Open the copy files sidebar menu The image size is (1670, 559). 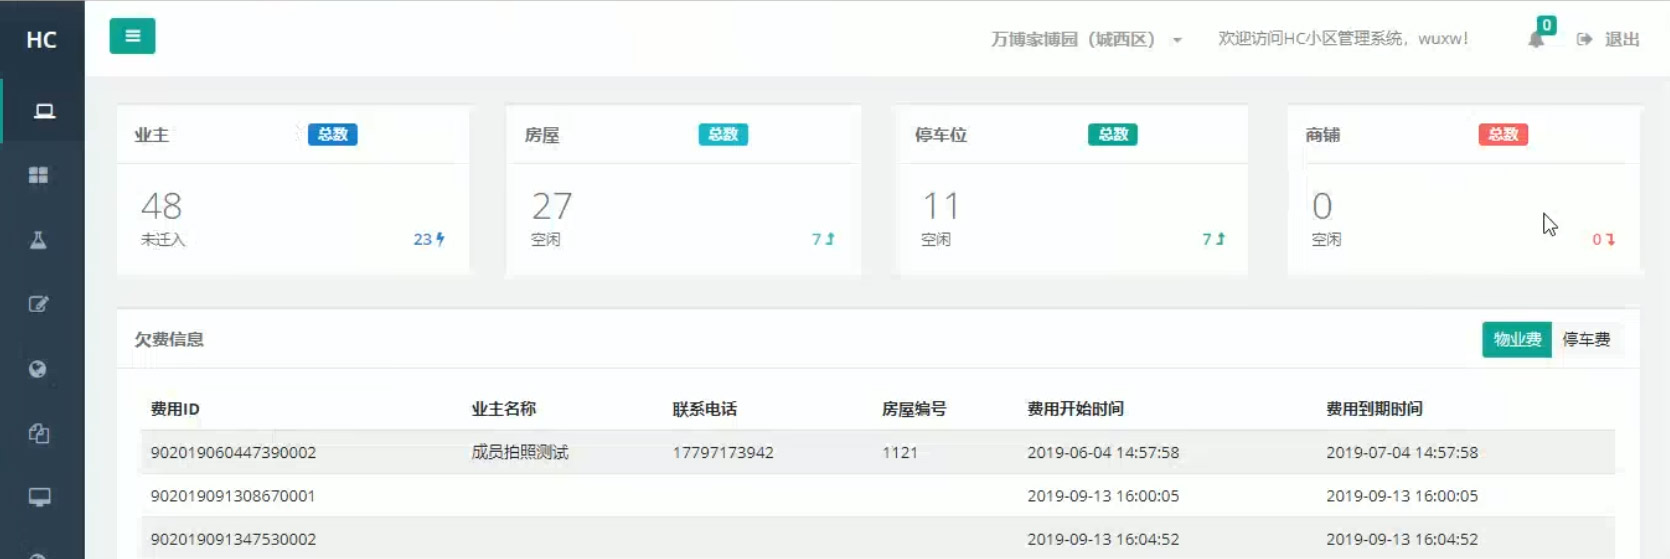(38, 433)
